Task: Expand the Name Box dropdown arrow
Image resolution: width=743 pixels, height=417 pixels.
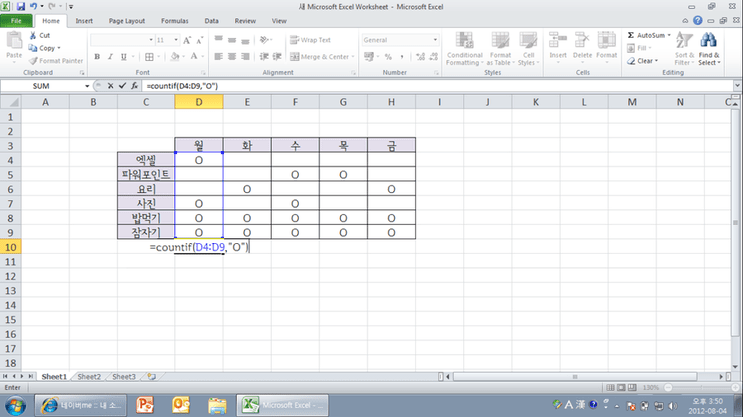Action: [x=87, y=86]
